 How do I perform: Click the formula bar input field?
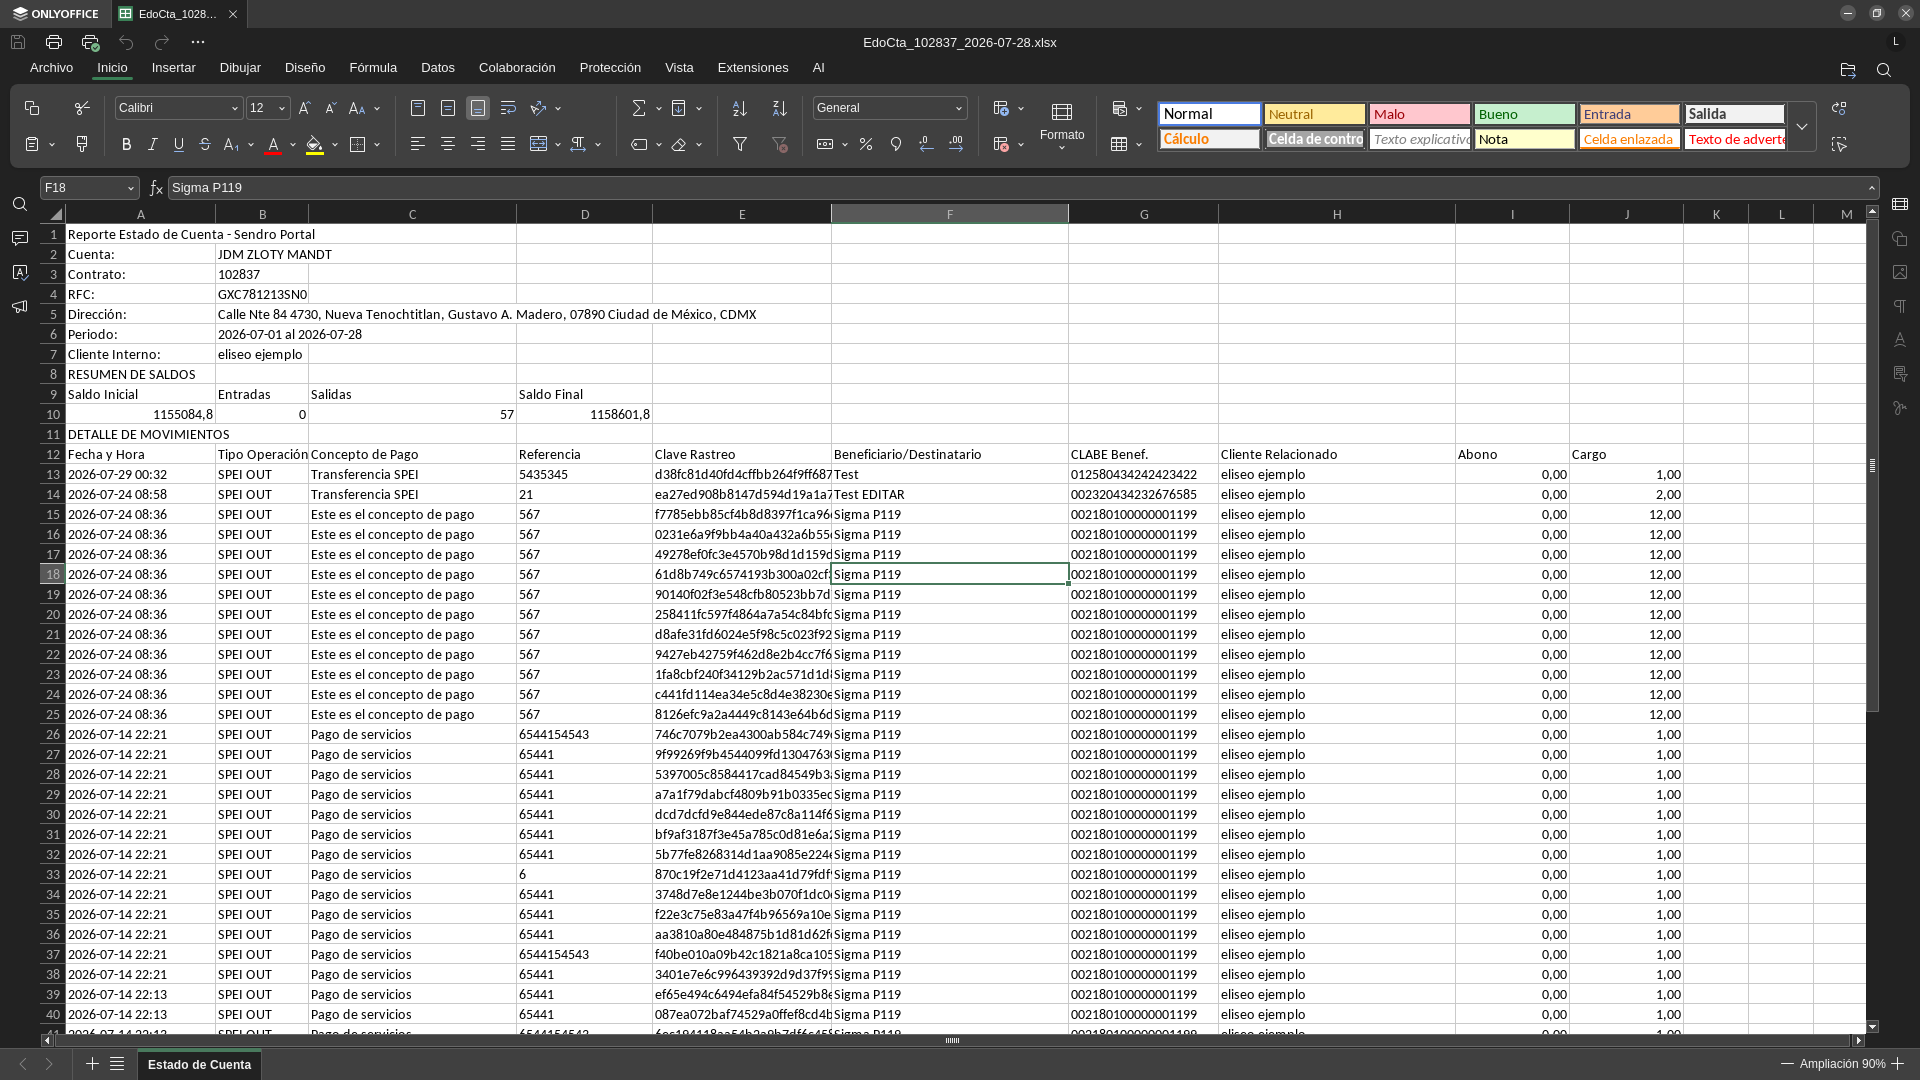coord(1015,188)
